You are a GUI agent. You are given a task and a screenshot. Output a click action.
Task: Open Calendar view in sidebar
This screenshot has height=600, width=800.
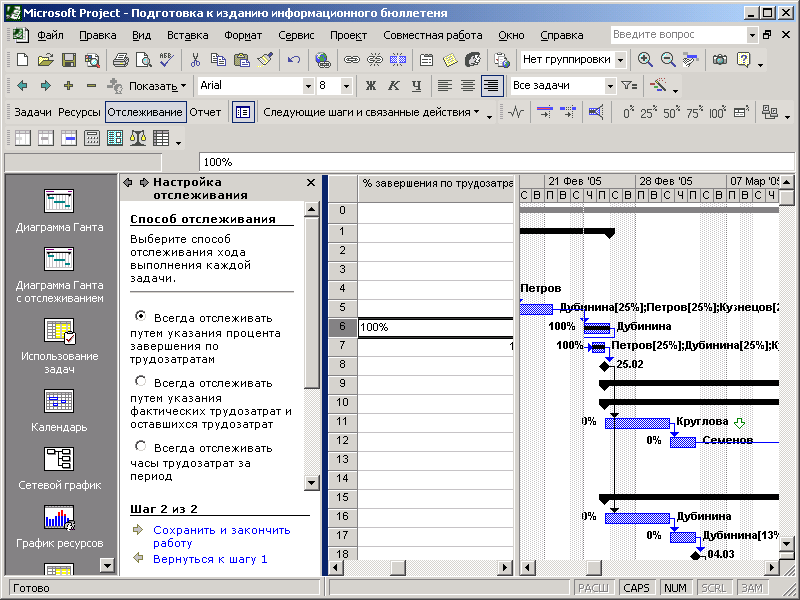point(59,411)
